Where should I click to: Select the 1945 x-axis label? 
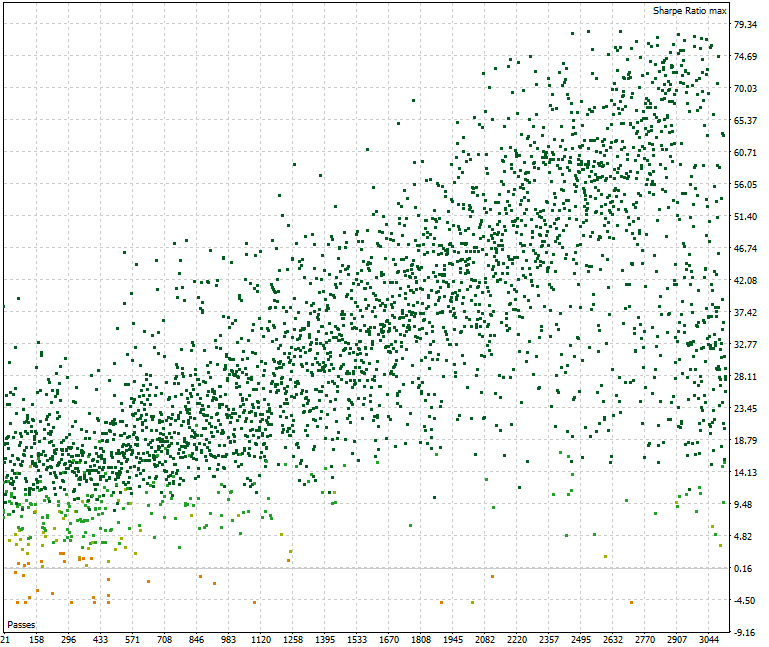click(x=453, y=640)
